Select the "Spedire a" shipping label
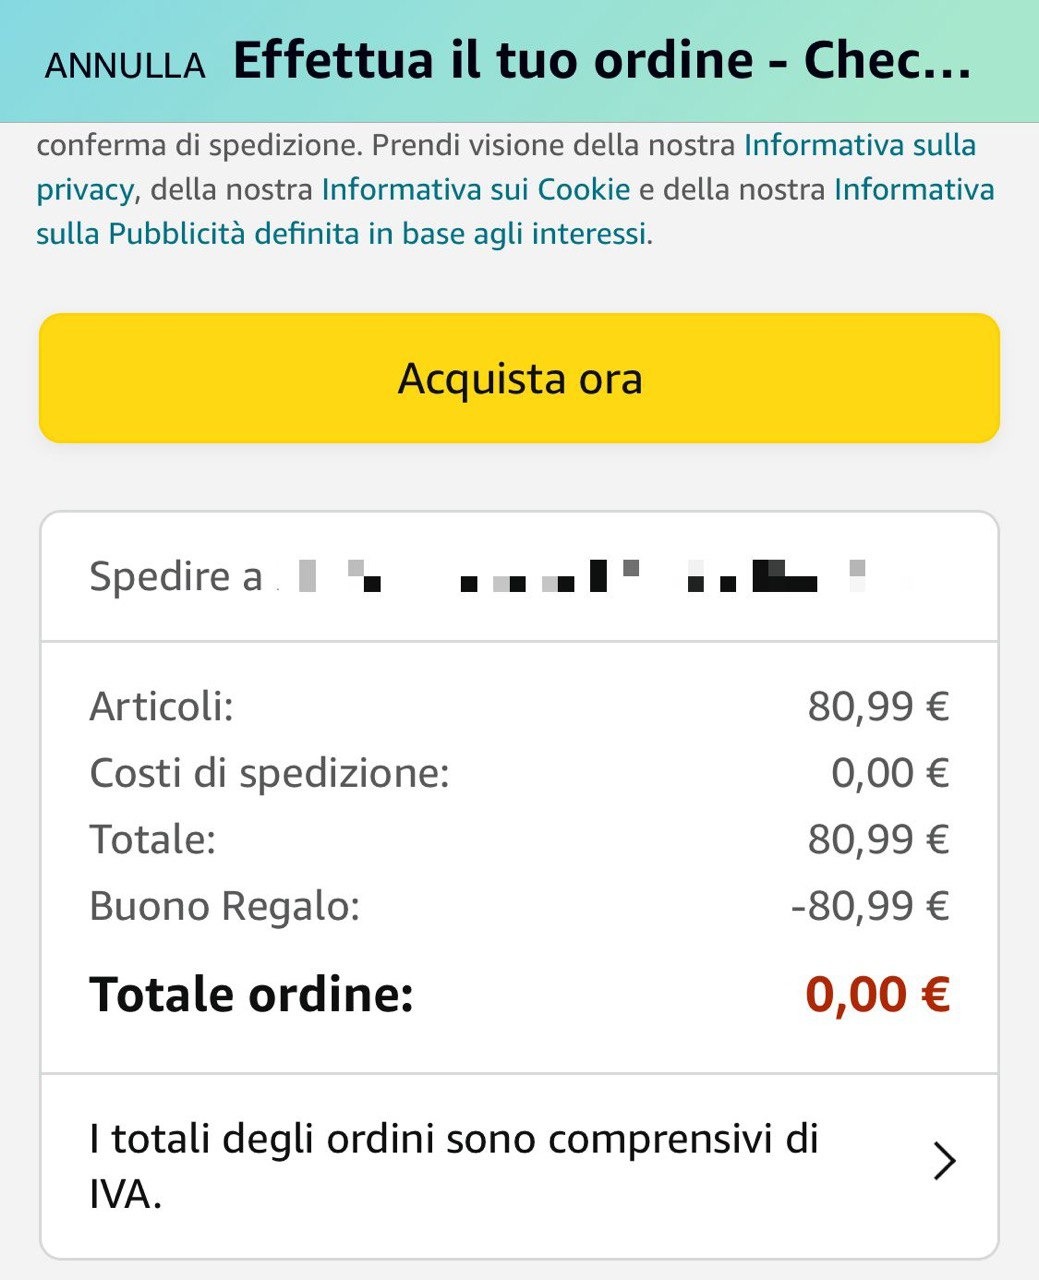 175,577
